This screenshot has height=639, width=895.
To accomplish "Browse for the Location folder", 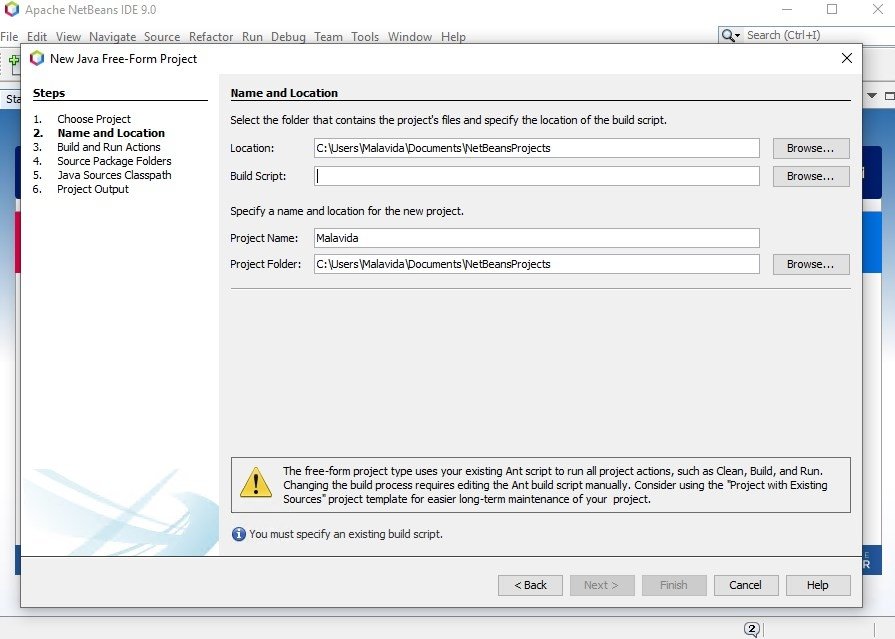I will click(811, 148).
